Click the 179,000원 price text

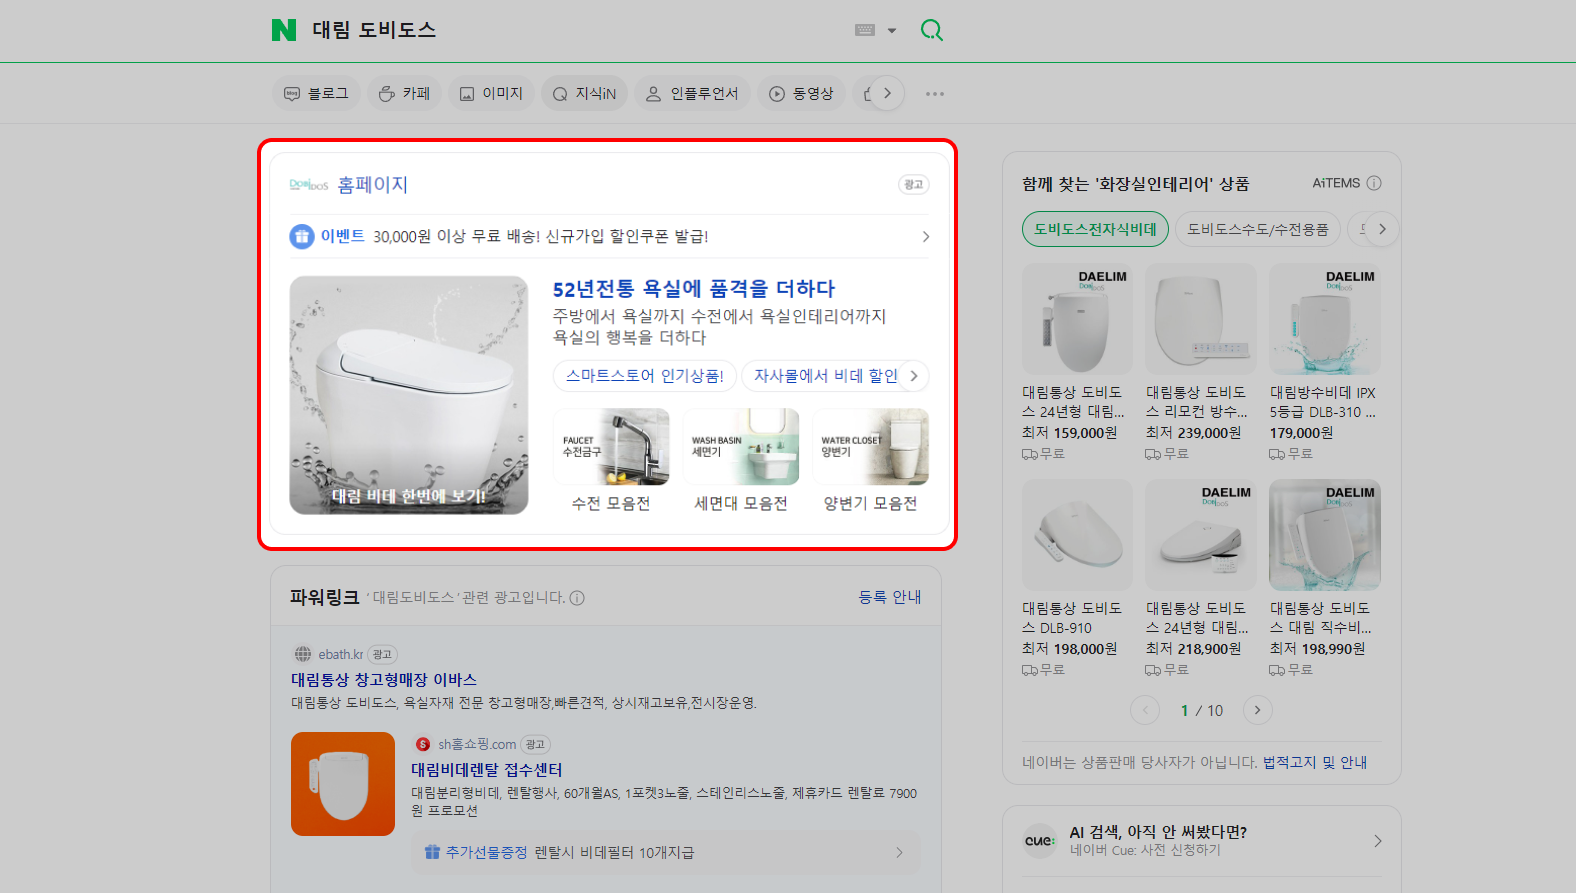[1301, 433]
